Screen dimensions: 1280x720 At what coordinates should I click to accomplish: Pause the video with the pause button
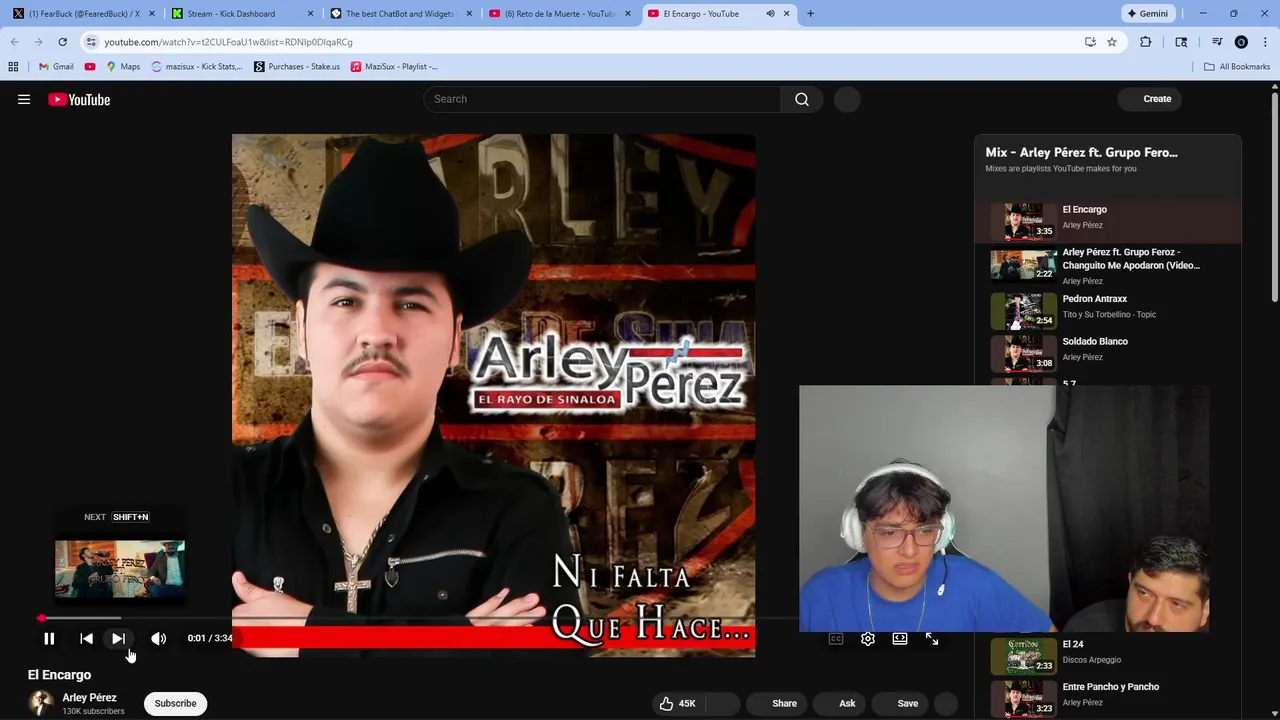coord(49,638)
